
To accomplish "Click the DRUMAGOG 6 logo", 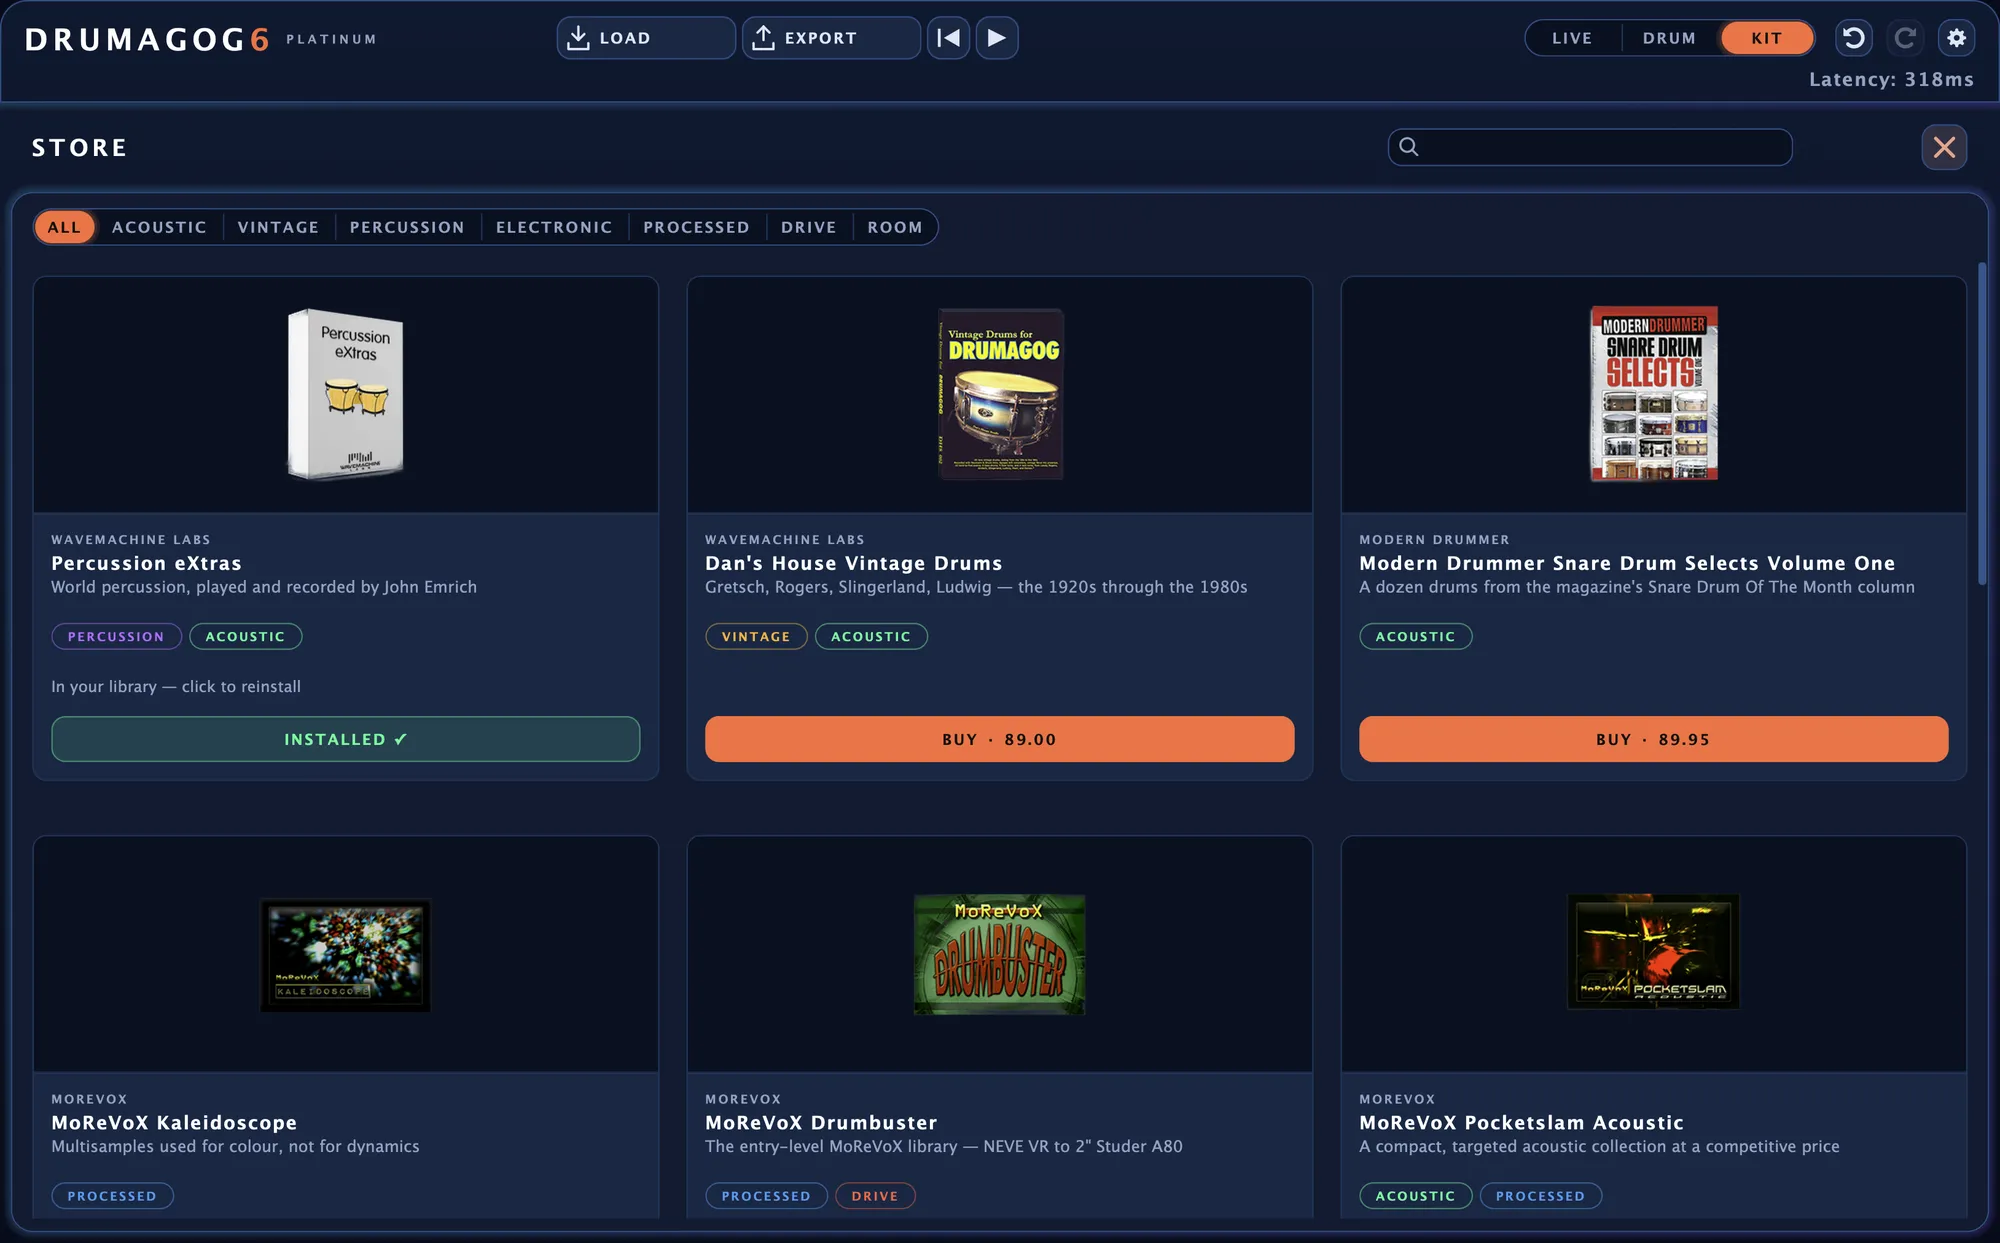I will click(x=147, y=39).
